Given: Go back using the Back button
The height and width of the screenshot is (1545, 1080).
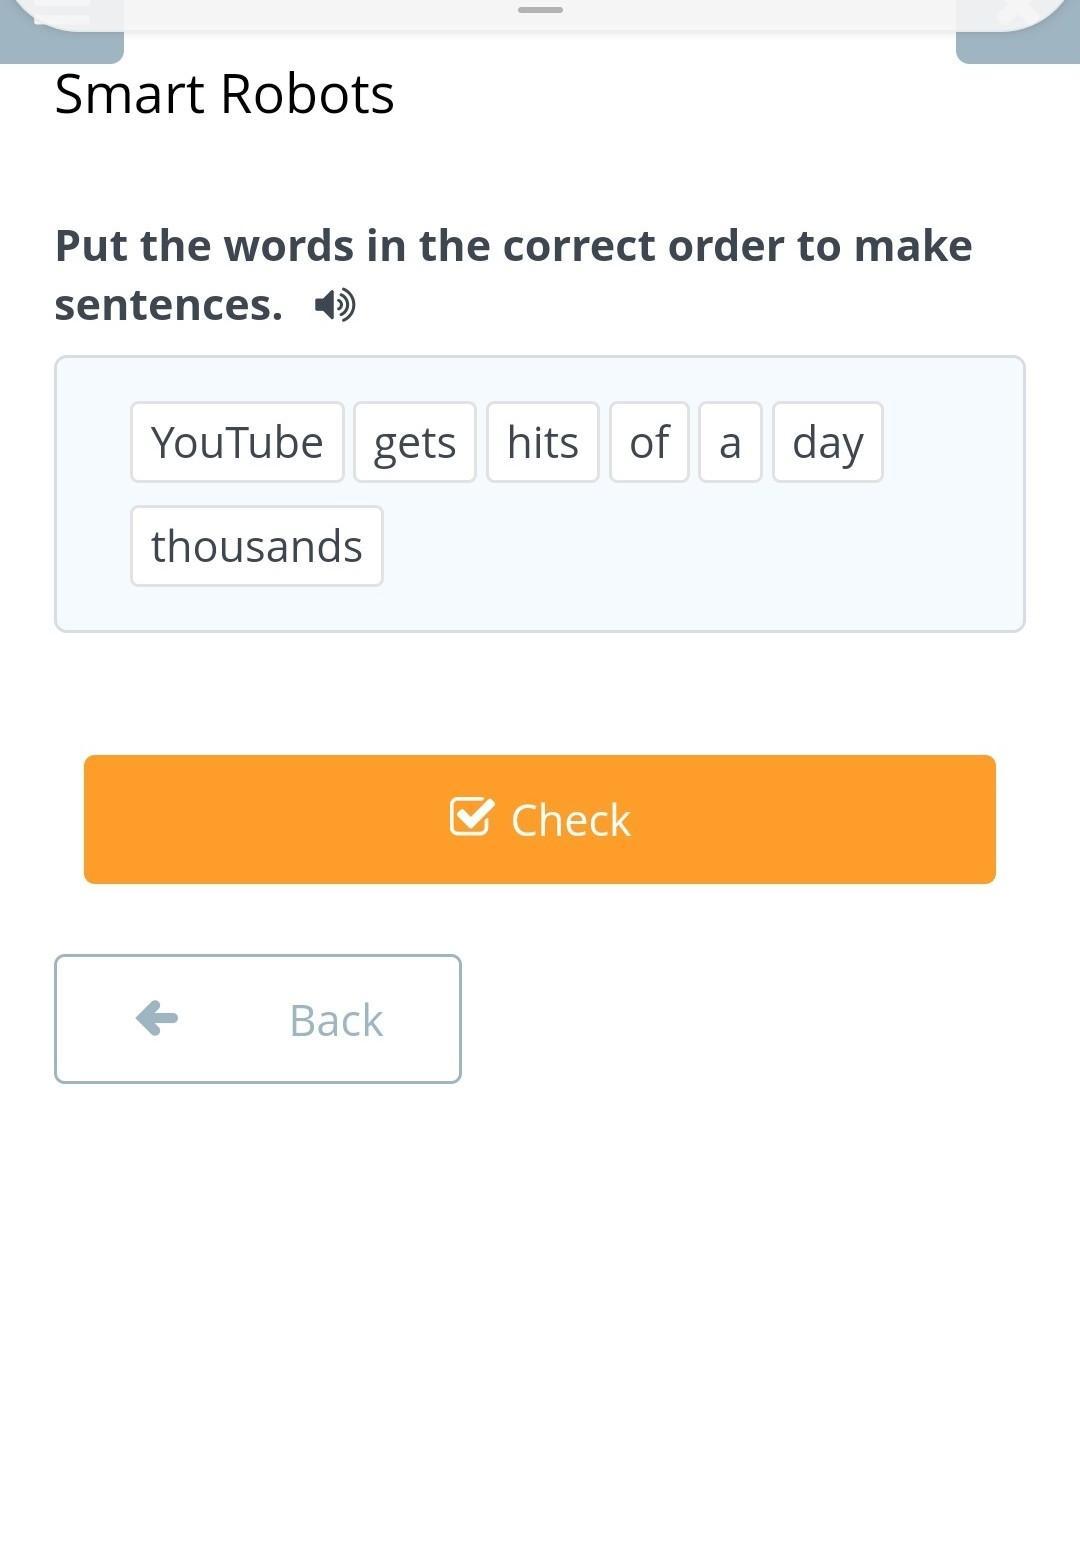Looking at the screenshot, I should click(258, 1018).
